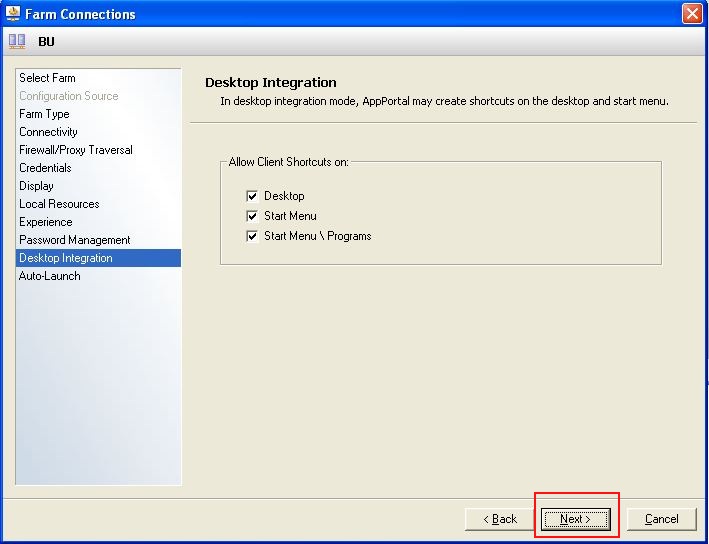Viewport: 709px width, 544px height.
Task: Click the Next button
Action: point(576,519)
